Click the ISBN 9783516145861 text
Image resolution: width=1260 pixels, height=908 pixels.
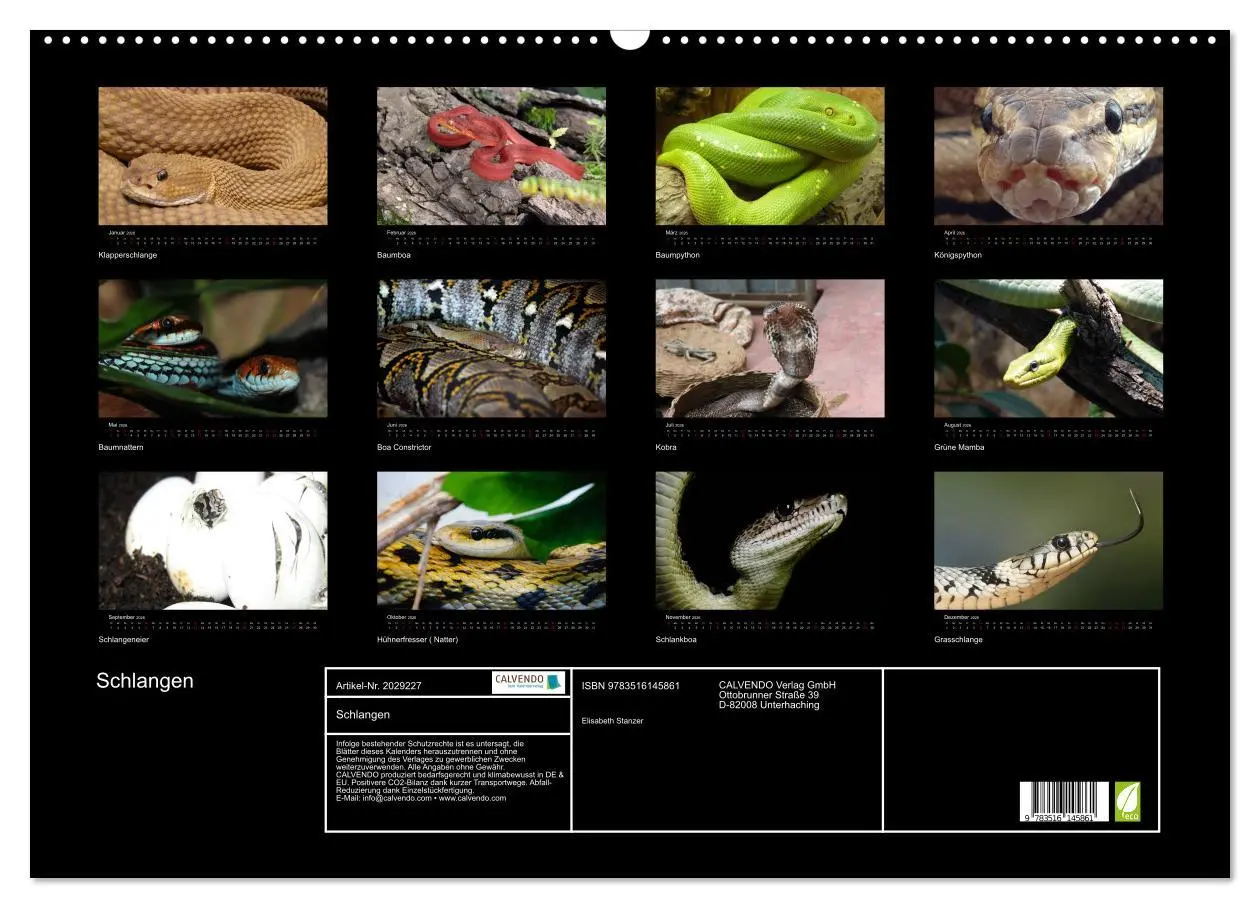[631, 685]
